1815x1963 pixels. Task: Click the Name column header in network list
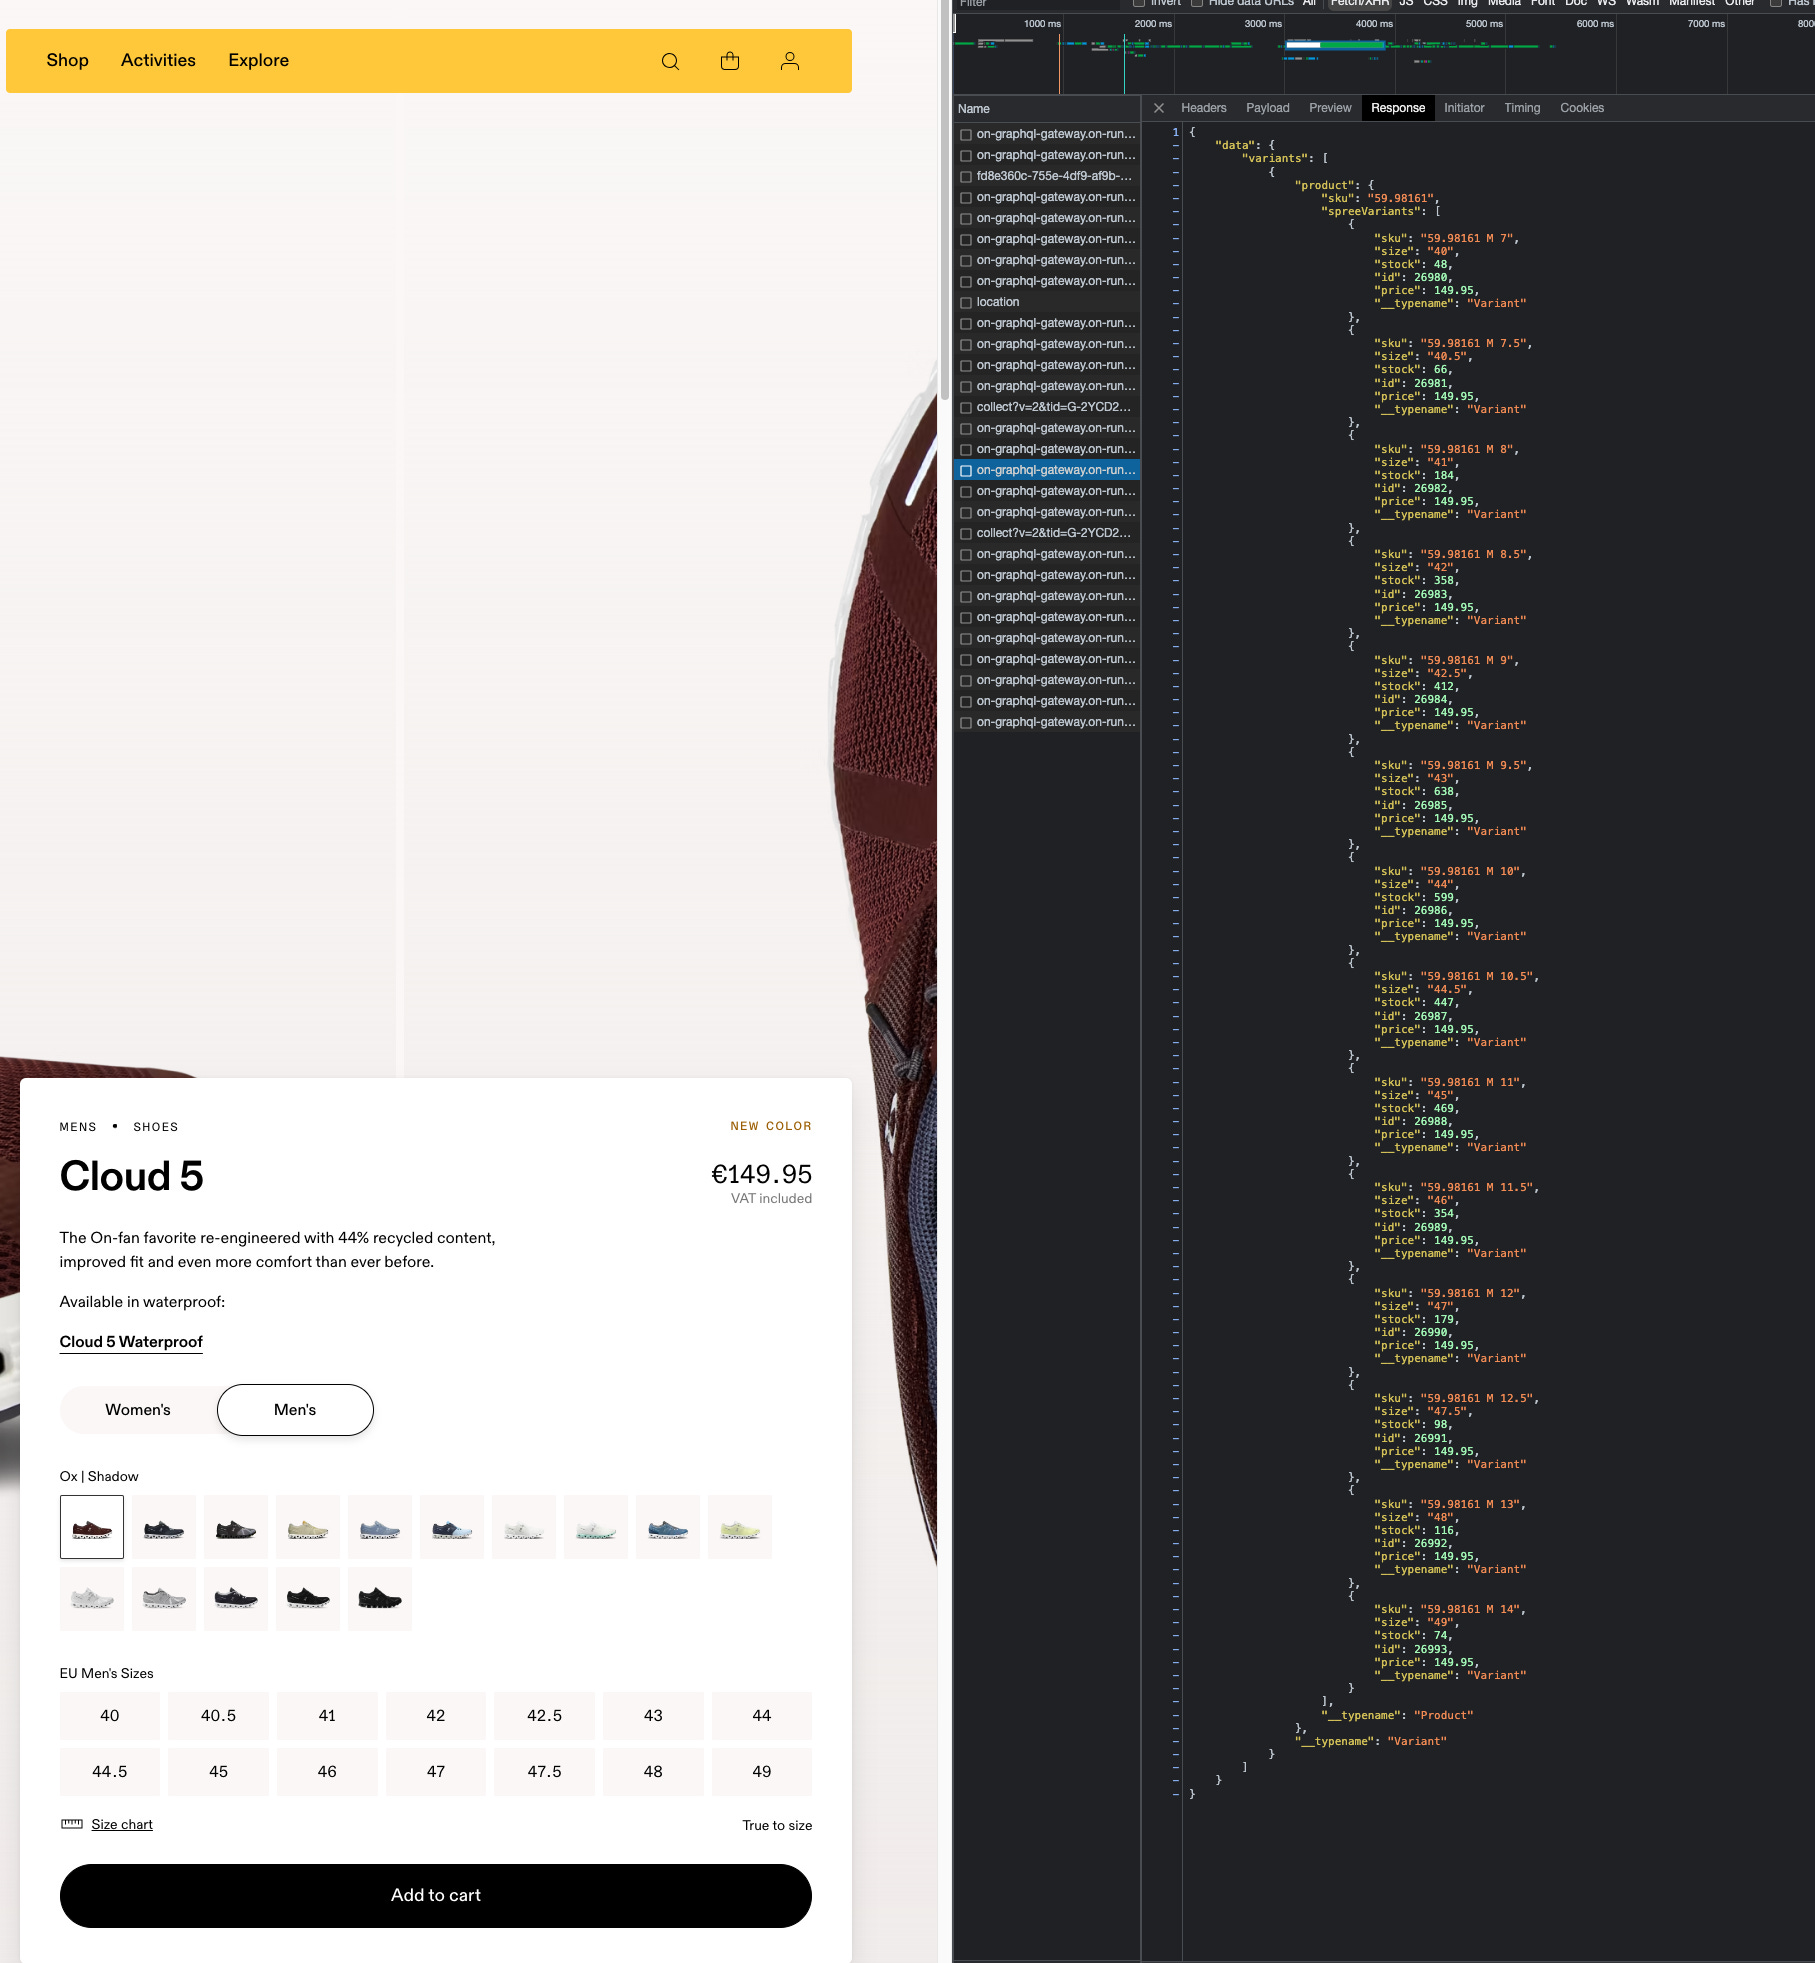pos(1047,109)
